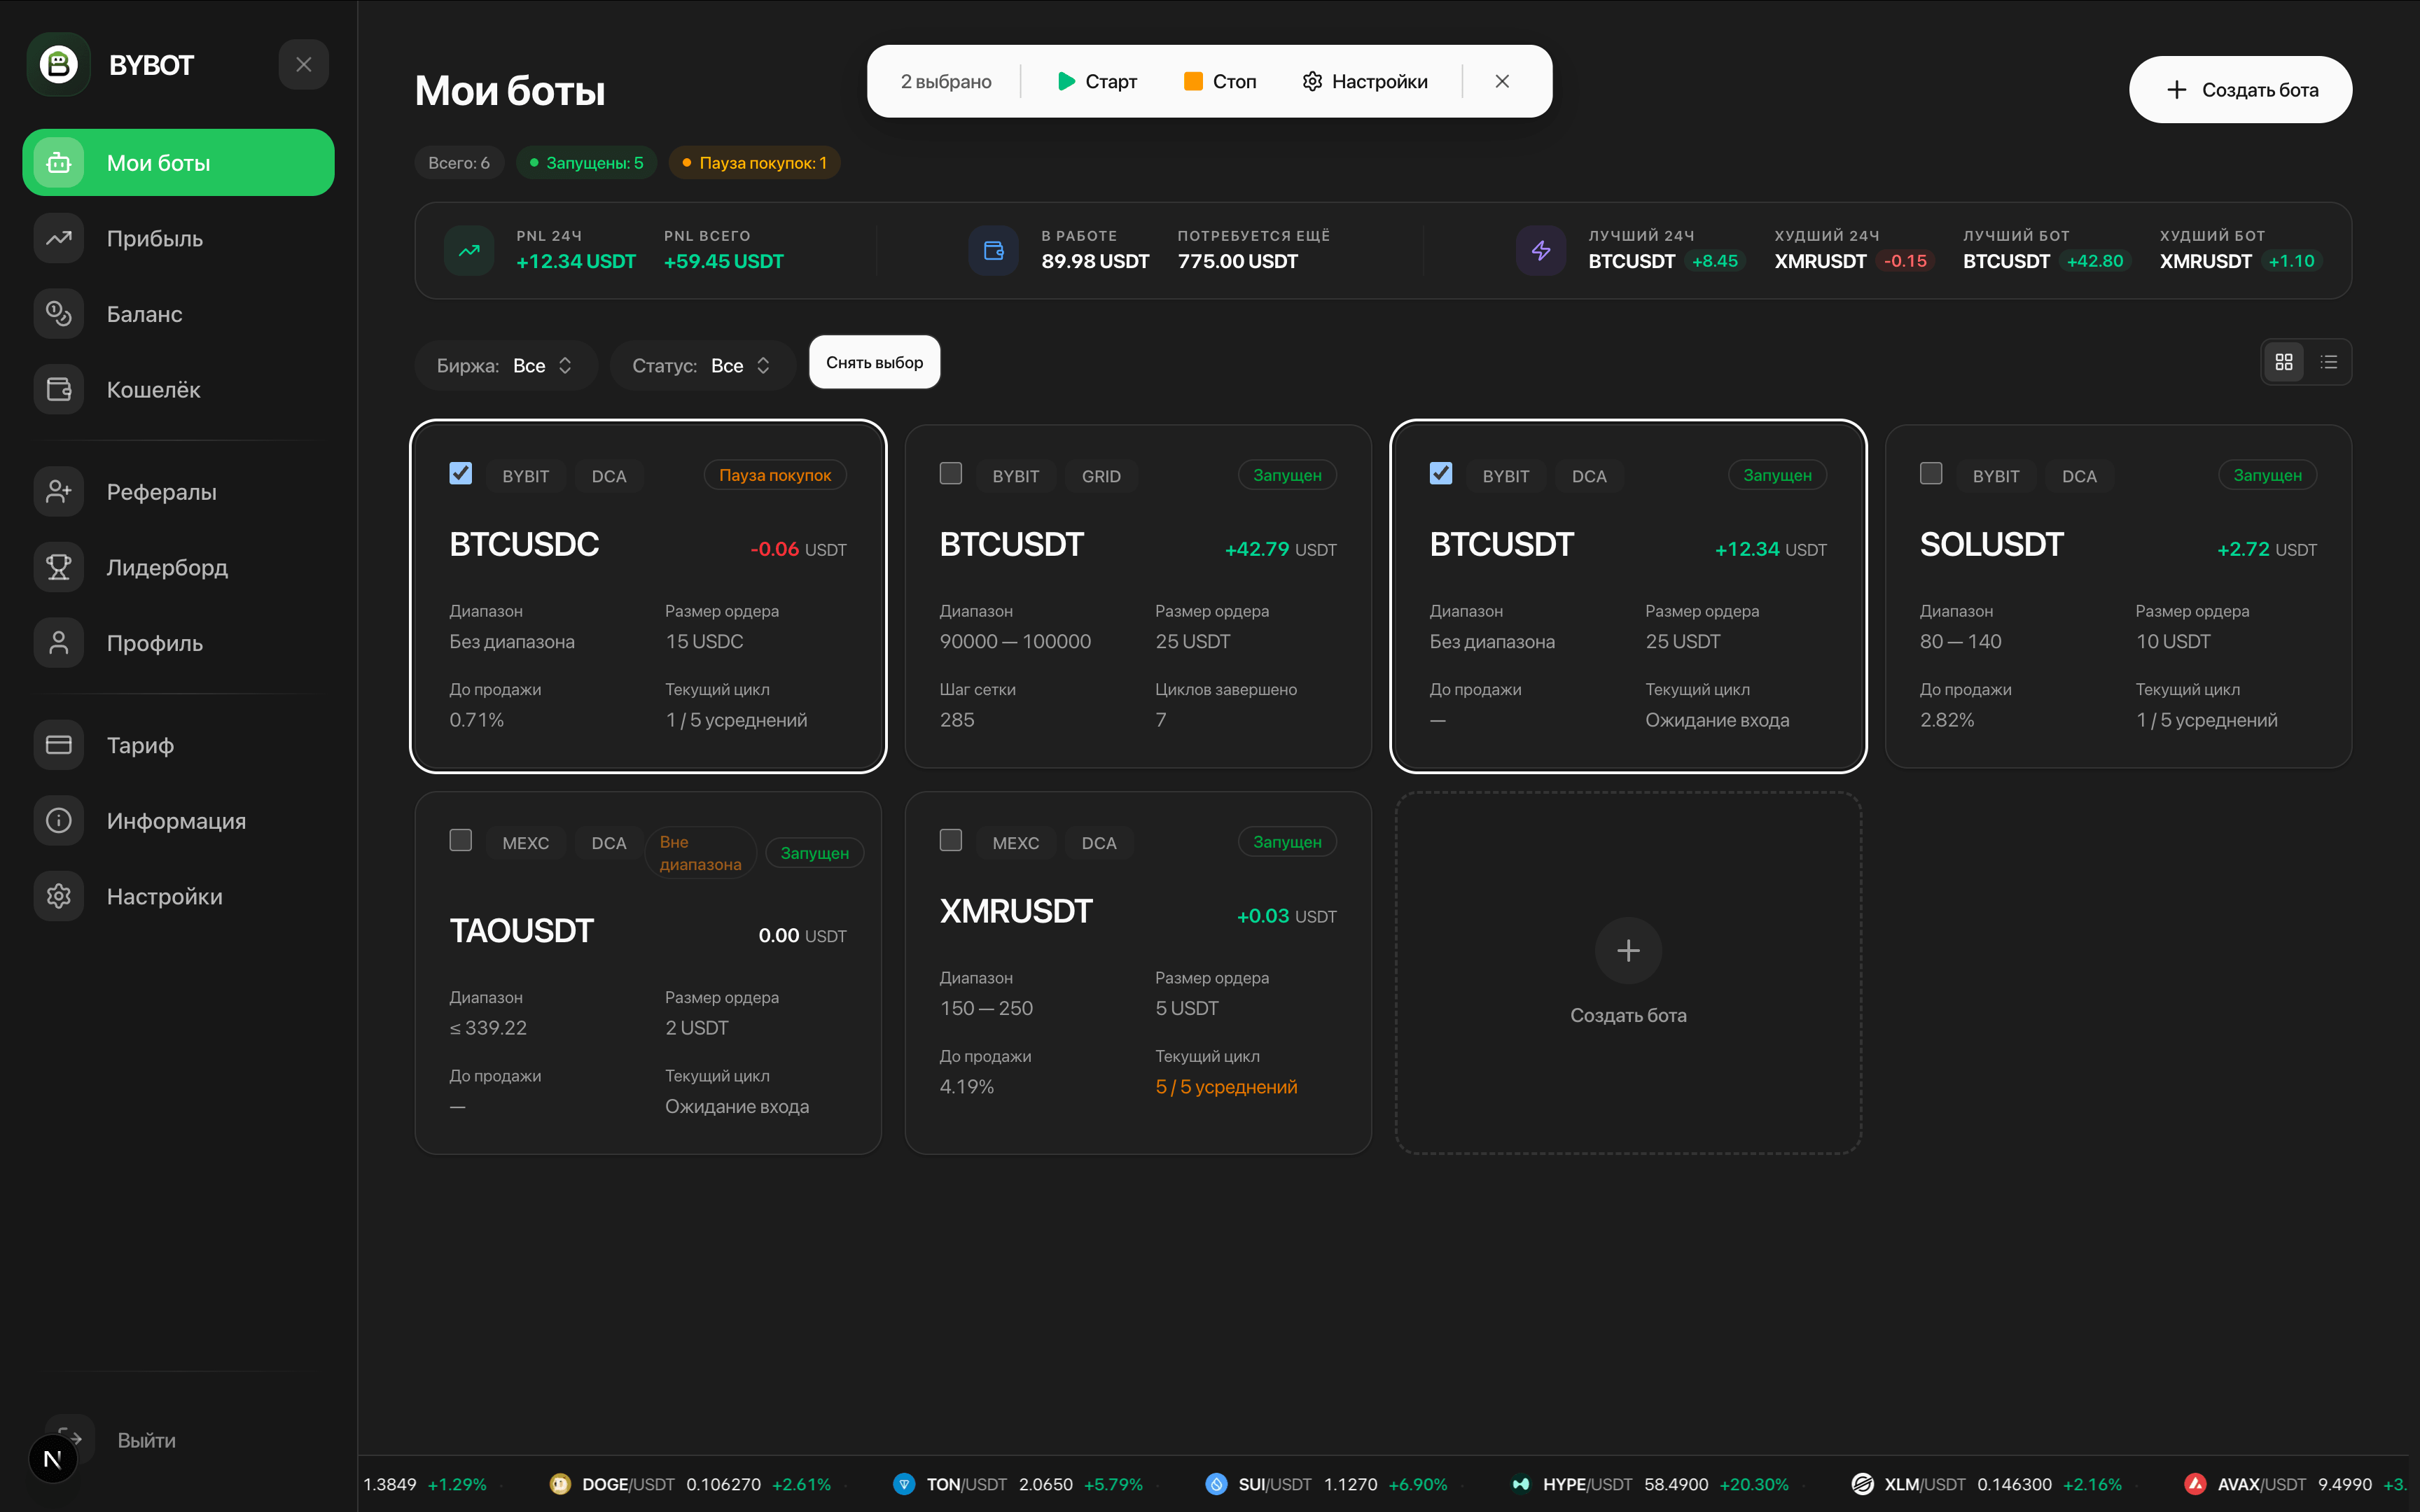Open the SOLUSDT bot card title
2420x1512 pixels.
point(1992,545)
